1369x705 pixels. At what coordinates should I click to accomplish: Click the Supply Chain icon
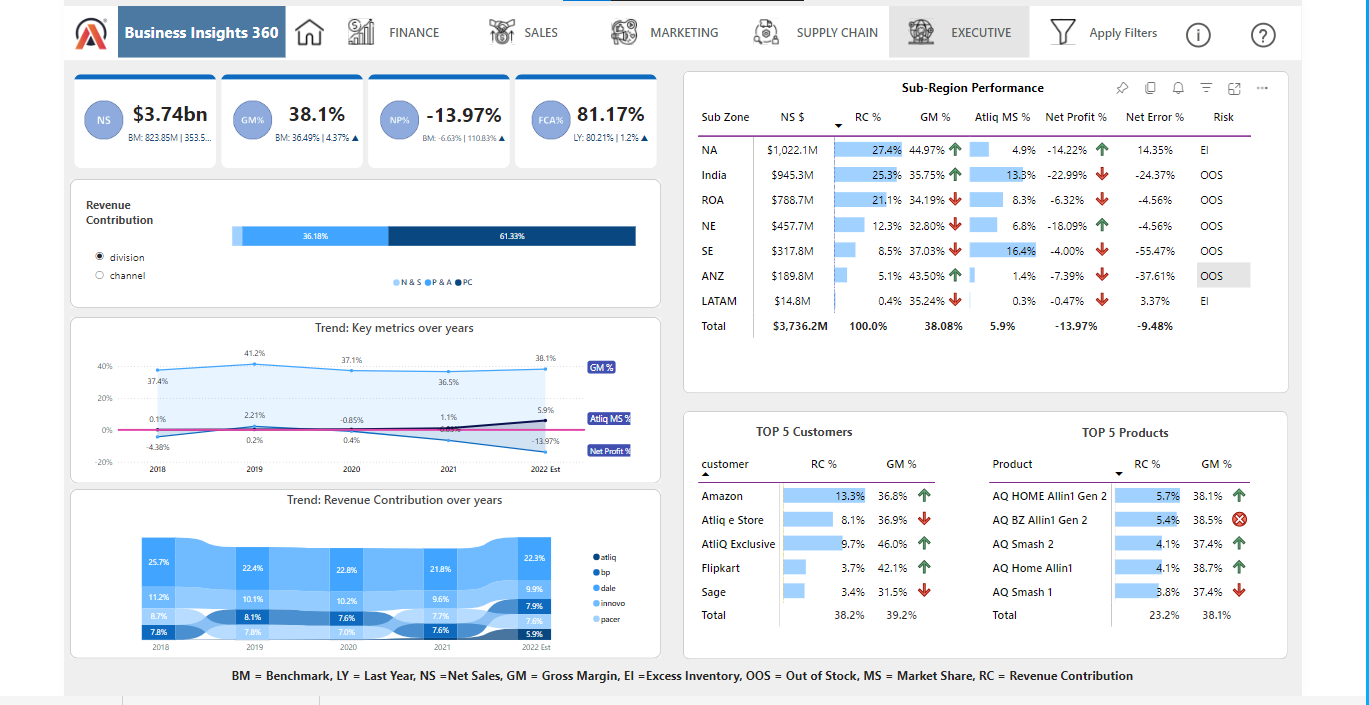pos(767,32)
